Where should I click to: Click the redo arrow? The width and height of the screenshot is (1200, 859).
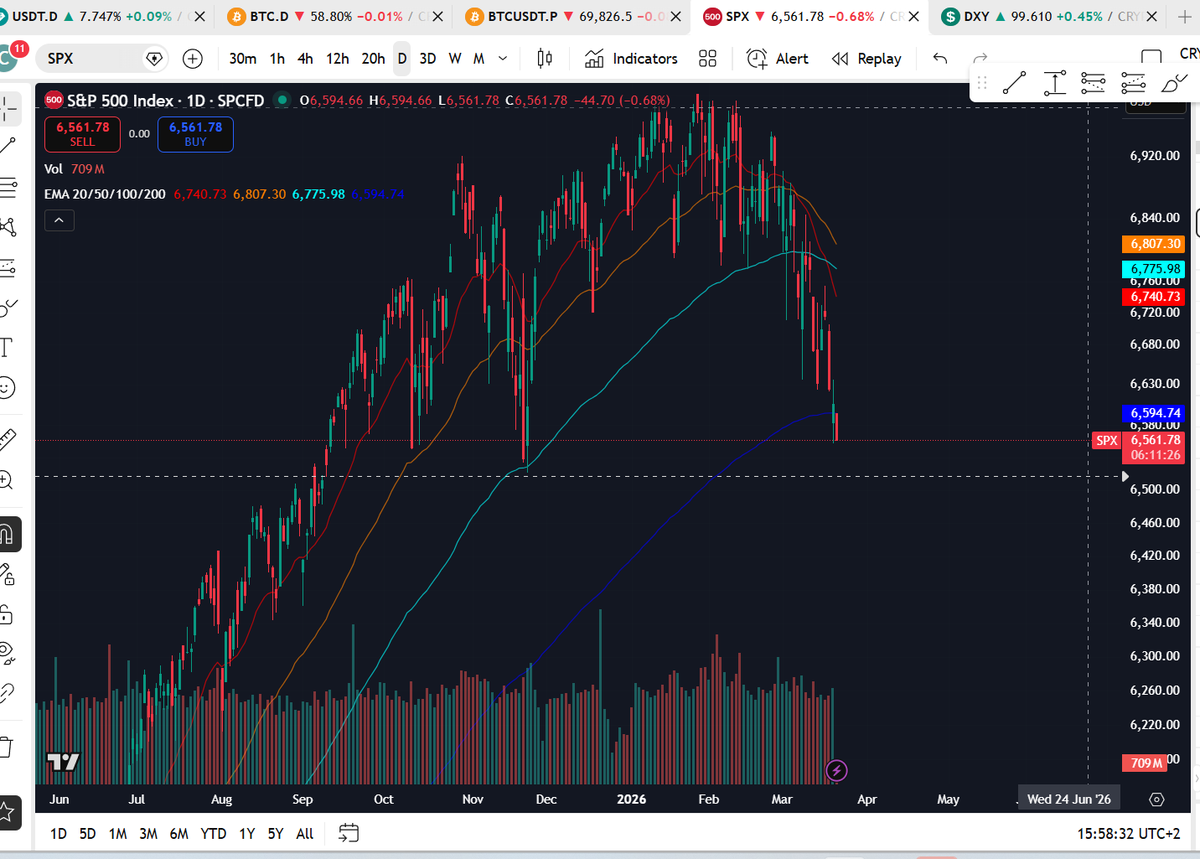(980, 59)
